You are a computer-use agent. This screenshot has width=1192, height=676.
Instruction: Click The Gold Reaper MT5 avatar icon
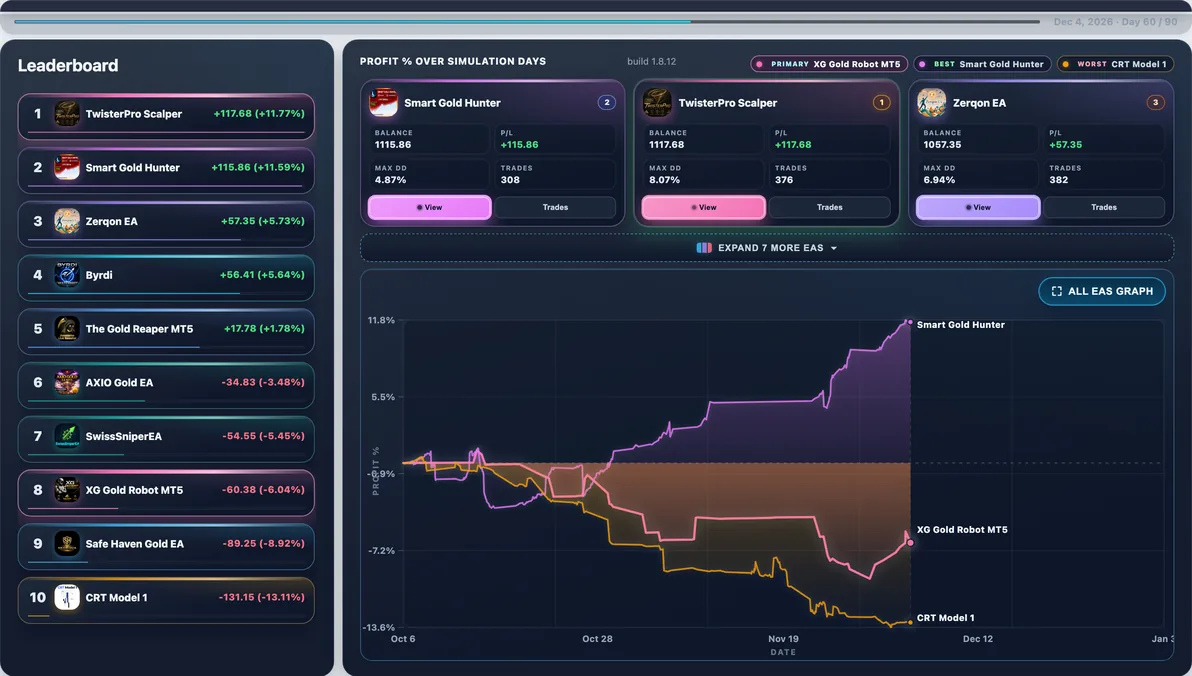pyautogui.click(x=67, y=328)
